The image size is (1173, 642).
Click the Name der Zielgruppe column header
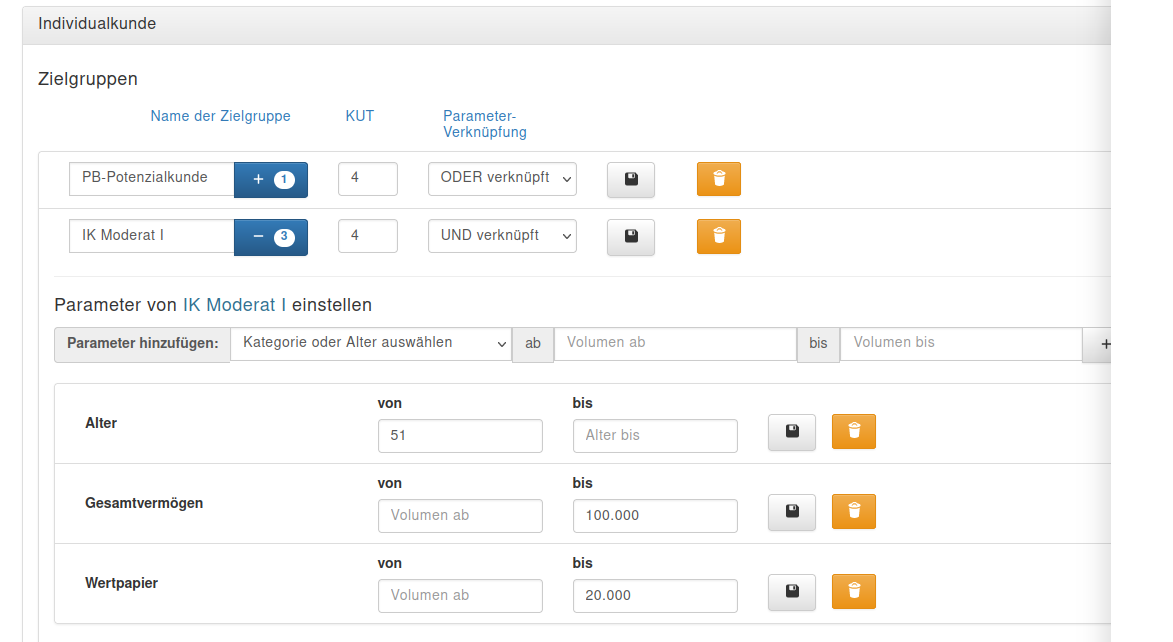220,116
